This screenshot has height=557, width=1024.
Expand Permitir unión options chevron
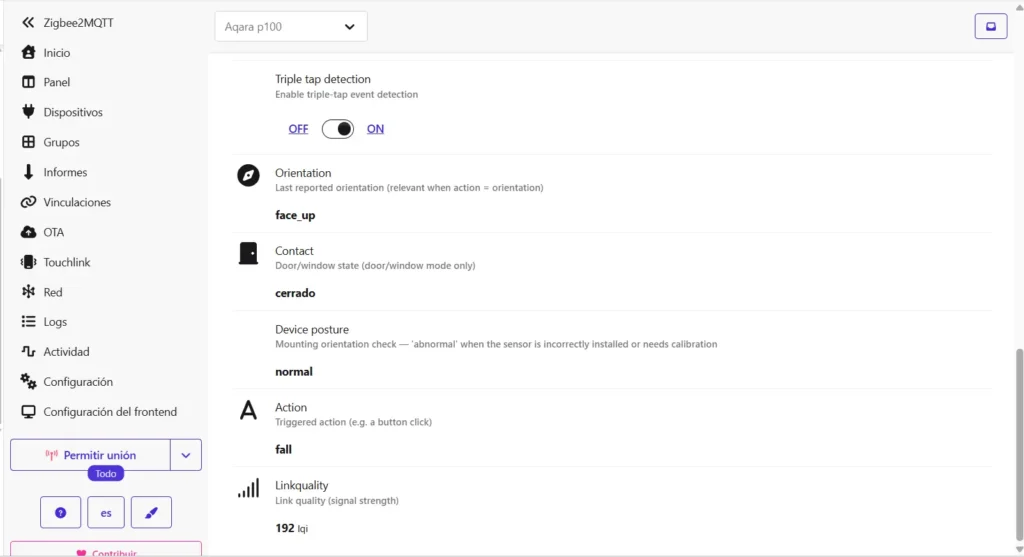[x=185, y=455]
